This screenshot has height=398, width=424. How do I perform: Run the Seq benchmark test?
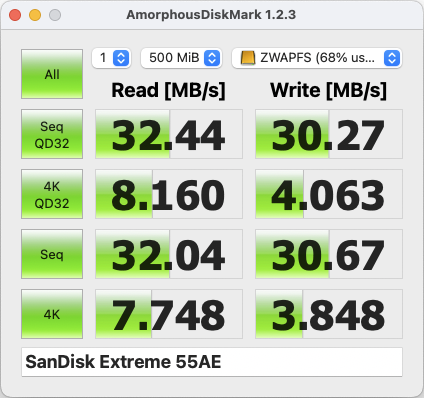52,254
